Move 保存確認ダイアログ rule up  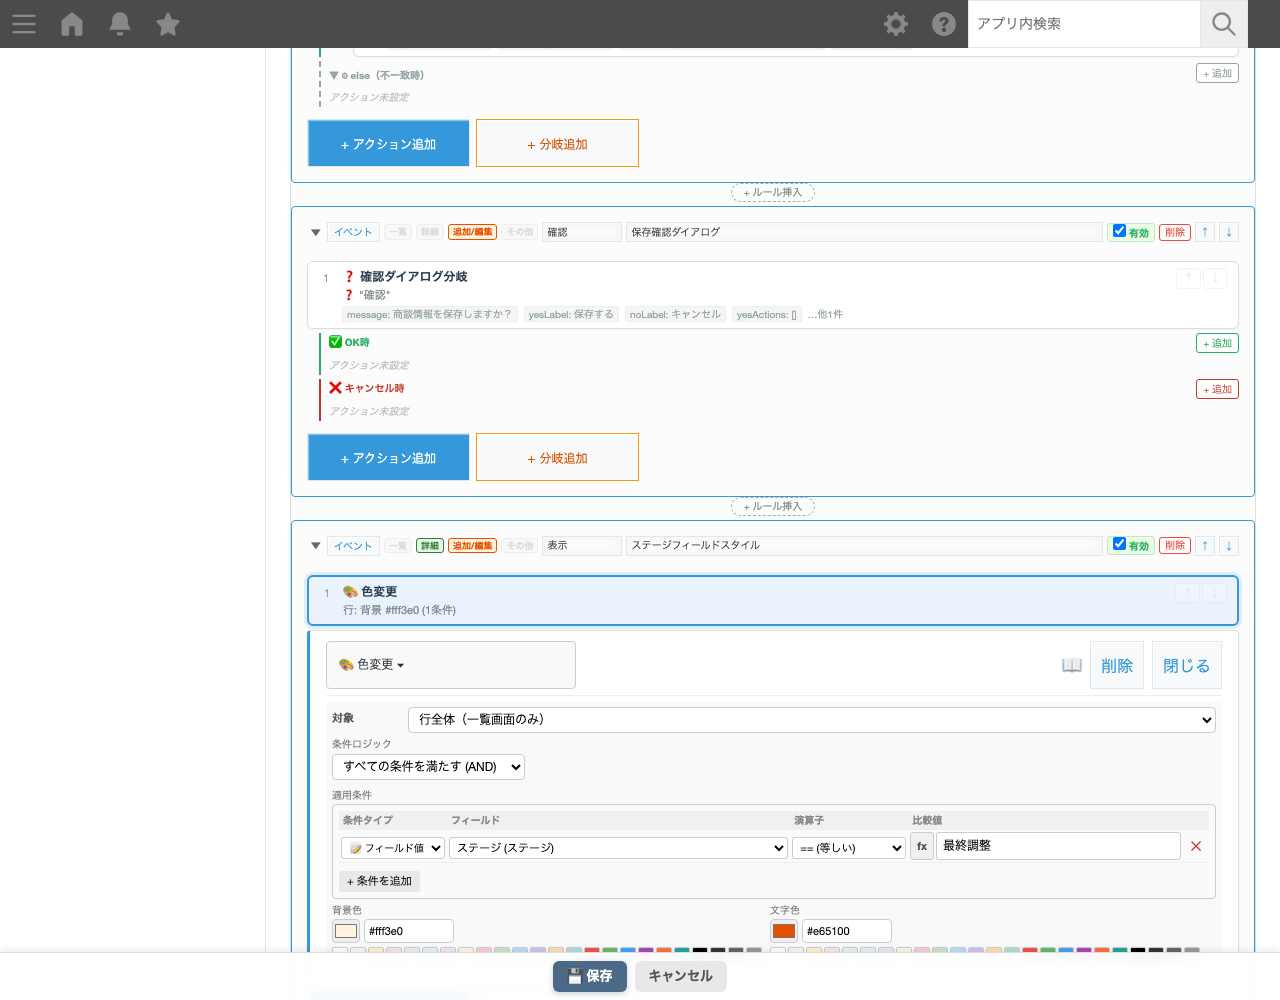coord(1205,232)
